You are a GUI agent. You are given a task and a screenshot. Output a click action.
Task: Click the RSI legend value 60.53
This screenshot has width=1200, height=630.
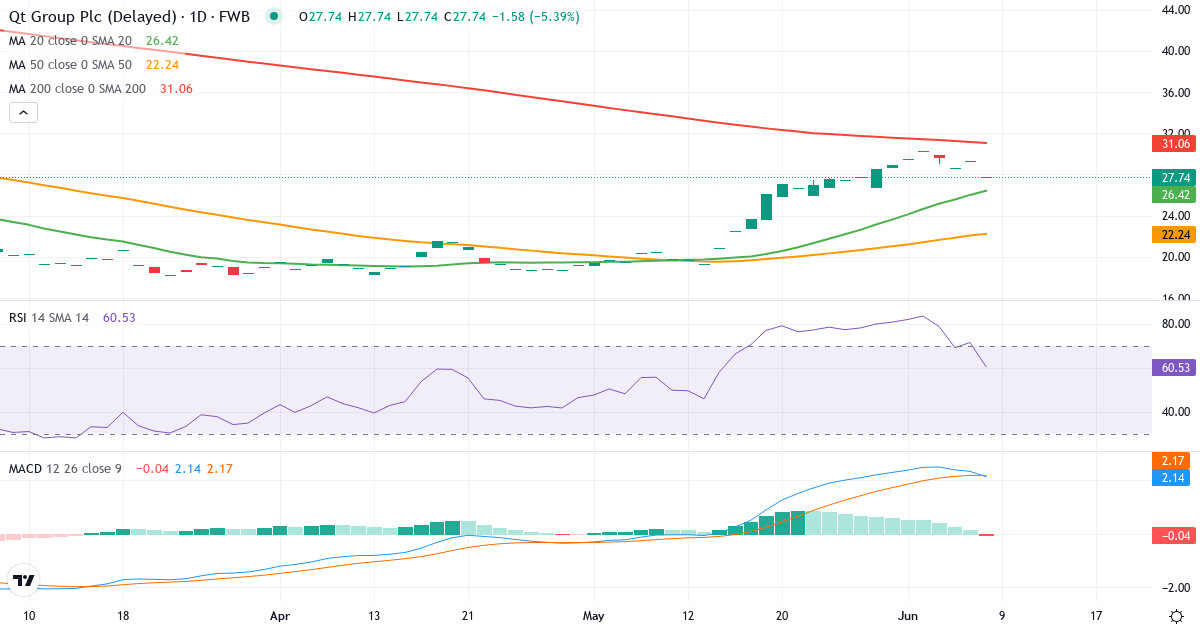(x=119, y=317)
